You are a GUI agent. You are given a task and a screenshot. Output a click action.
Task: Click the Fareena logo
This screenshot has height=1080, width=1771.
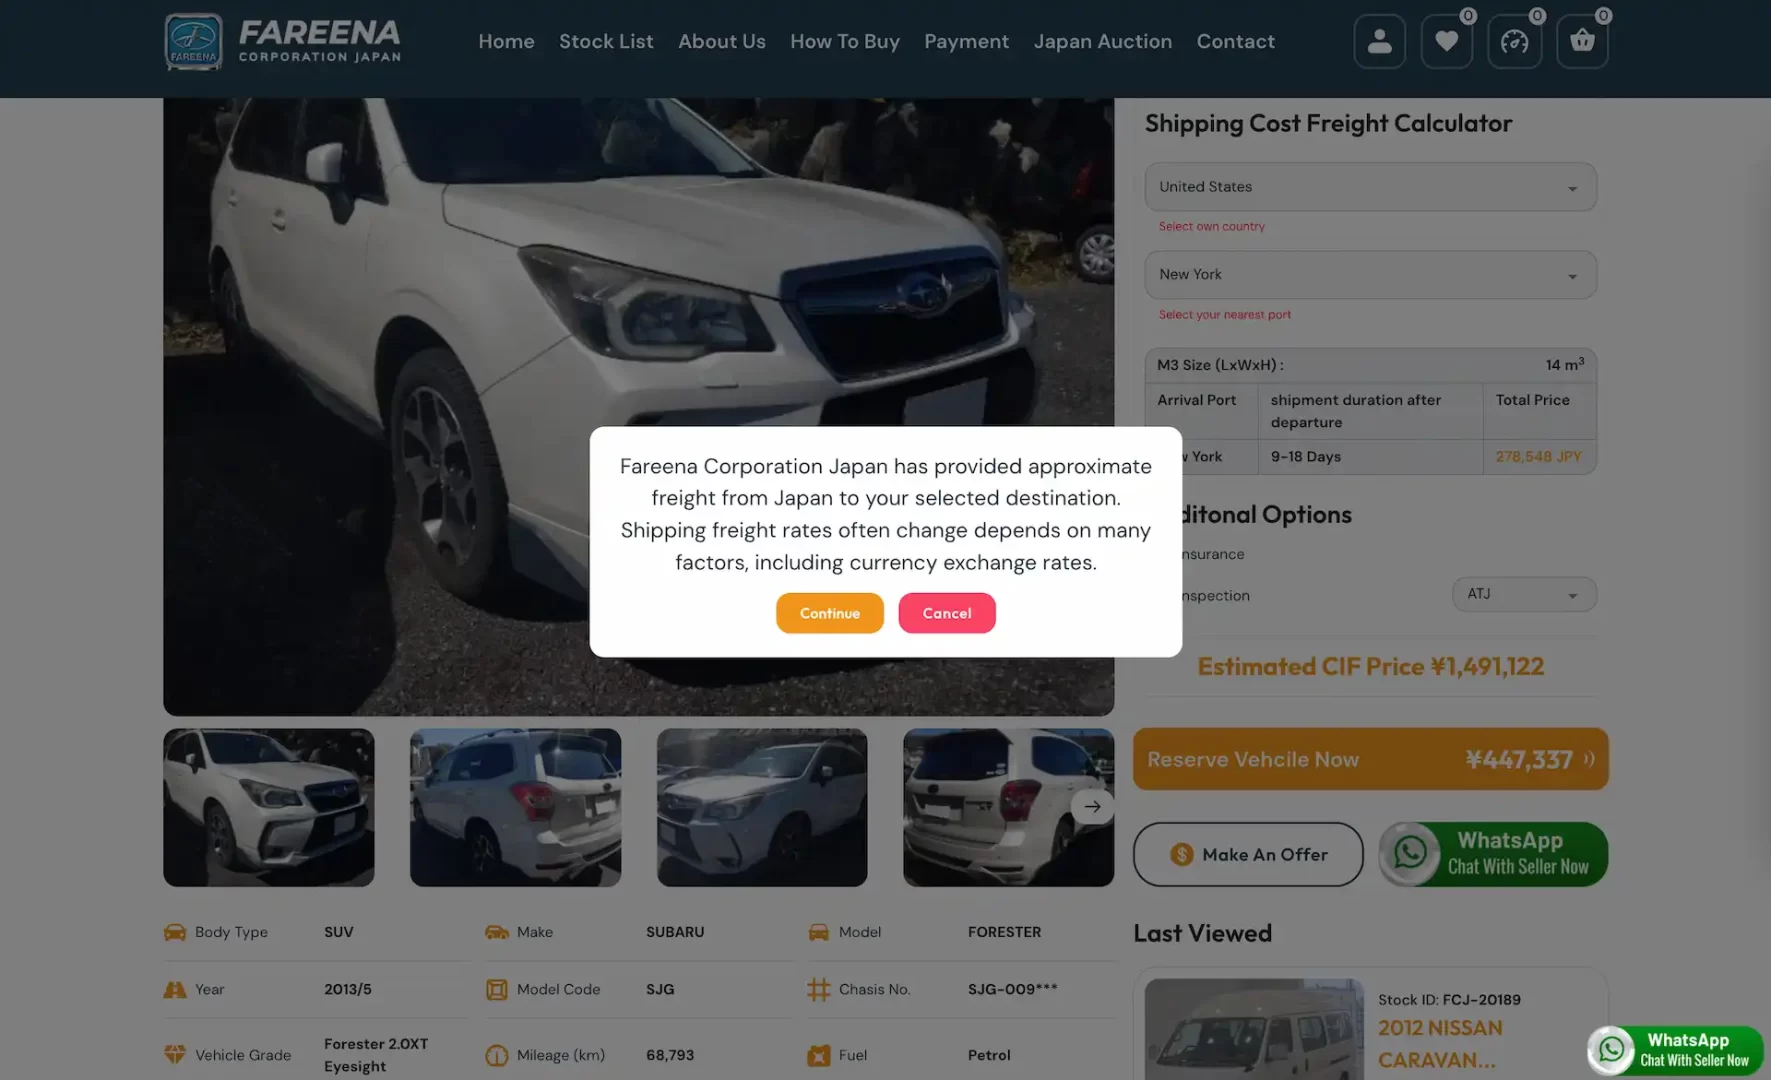[x=283, y=42]
